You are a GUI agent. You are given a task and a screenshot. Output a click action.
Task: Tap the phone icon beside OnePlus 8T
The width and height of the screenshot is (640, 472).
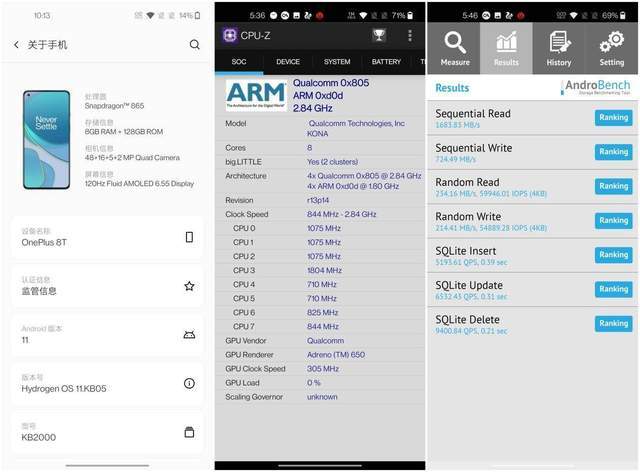click(x=189, y=237)
